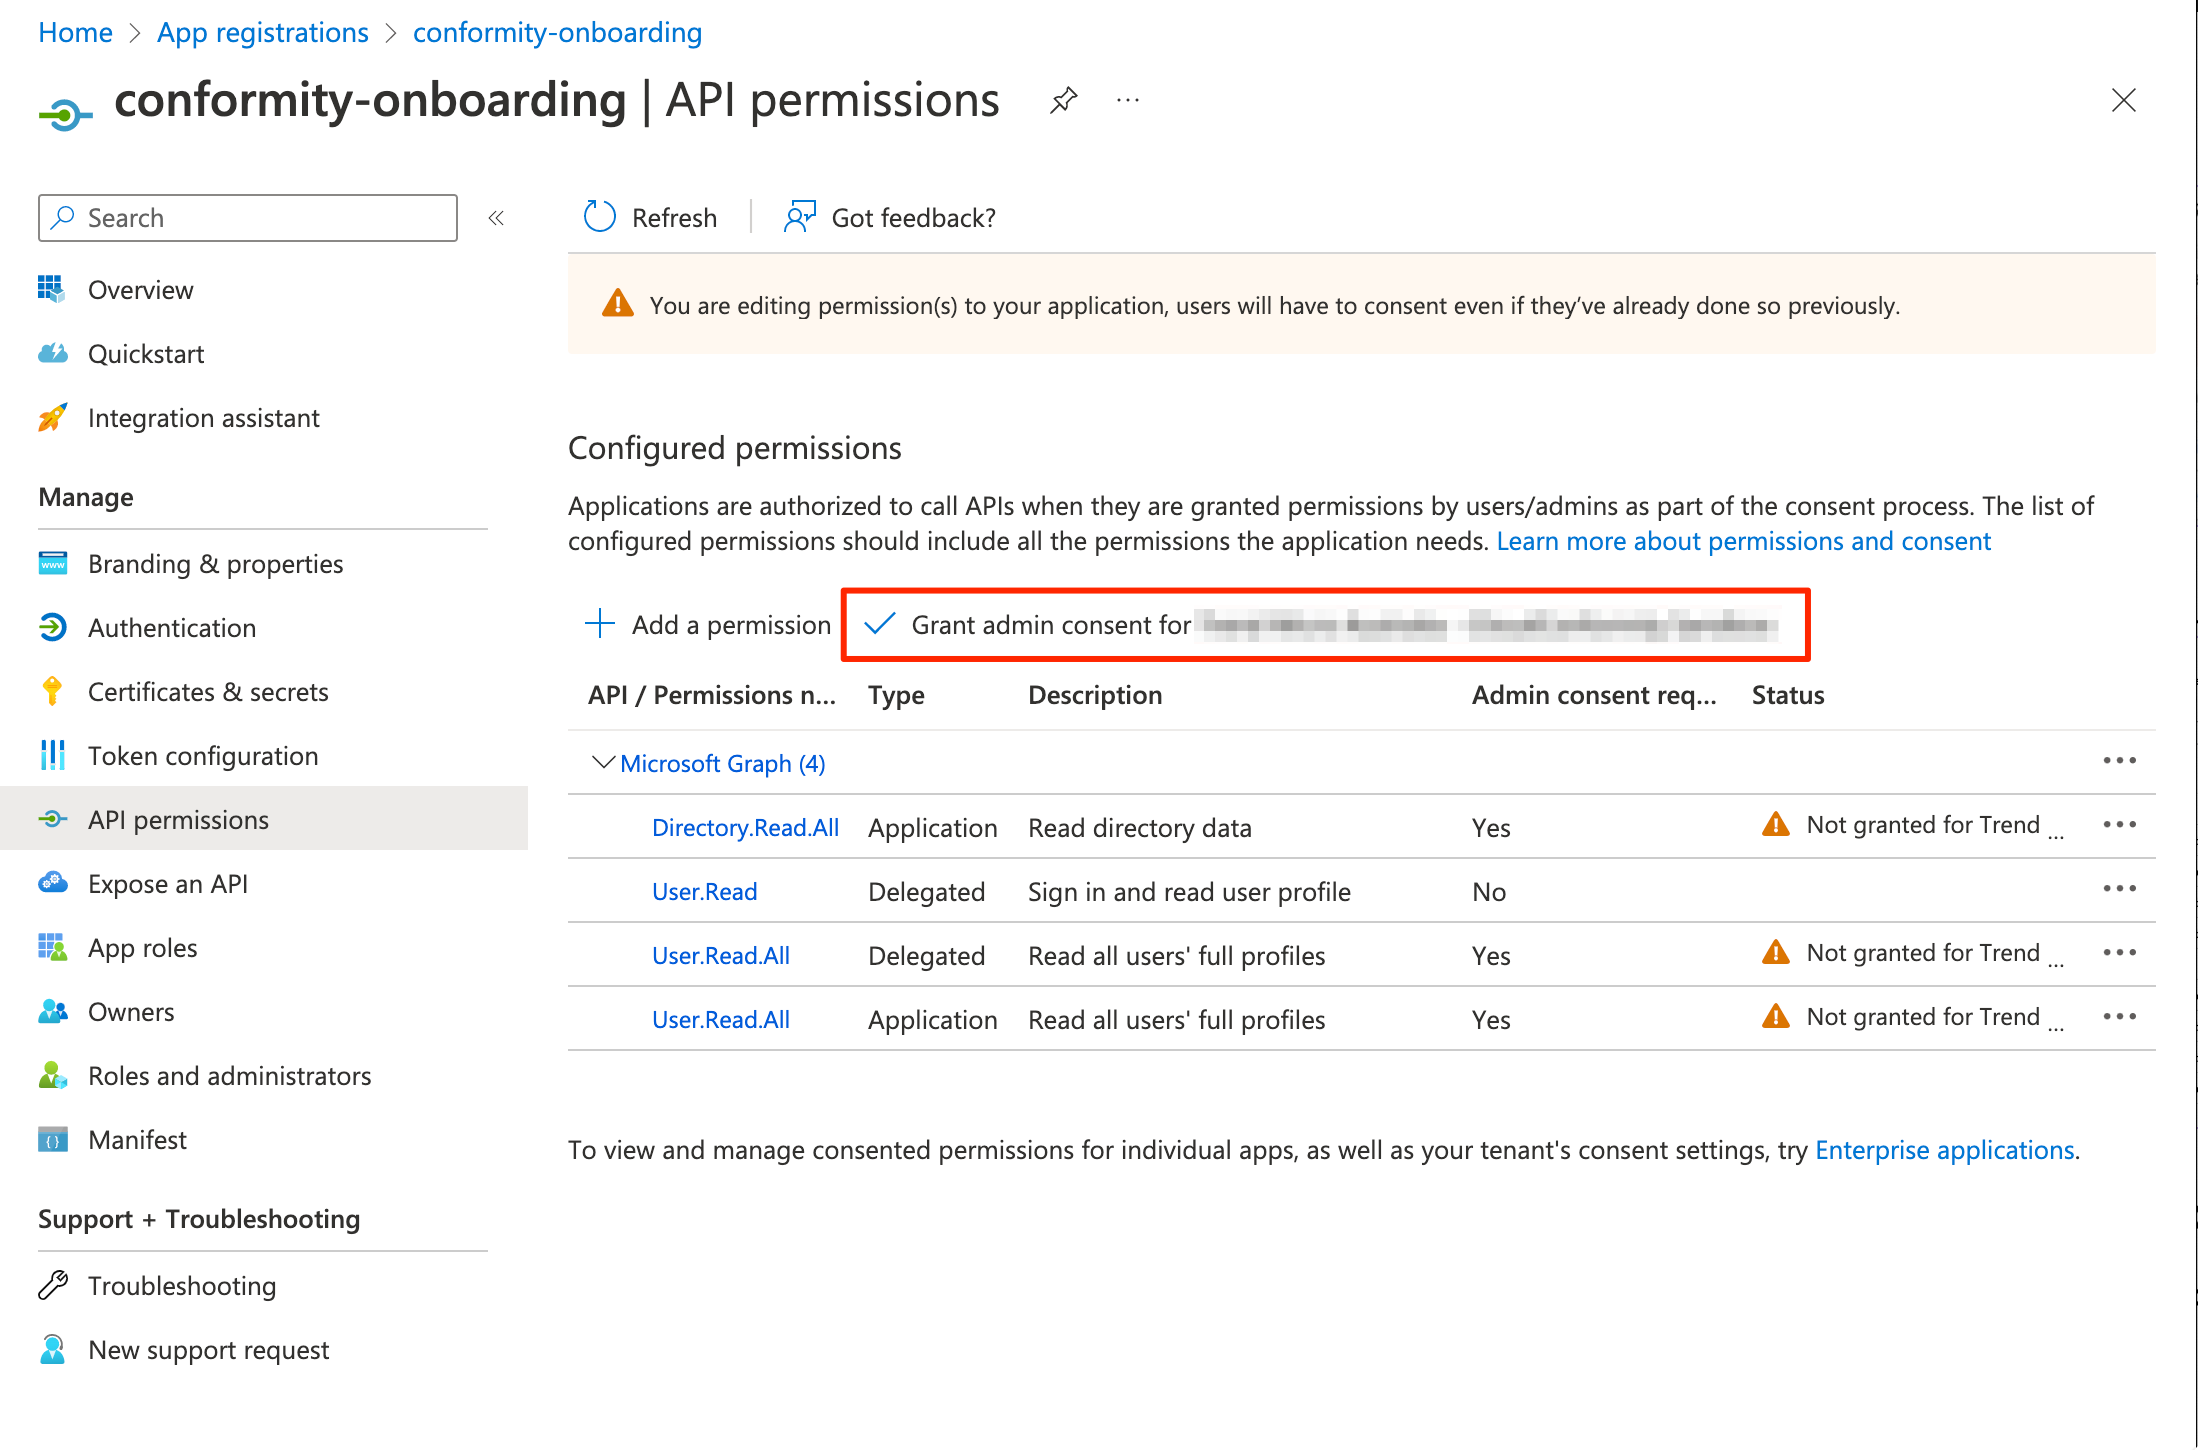Click warning icon in User.Read.All Delegated row
The width and height of the screenshot is (2198, 1450).
coord(1775,953)
